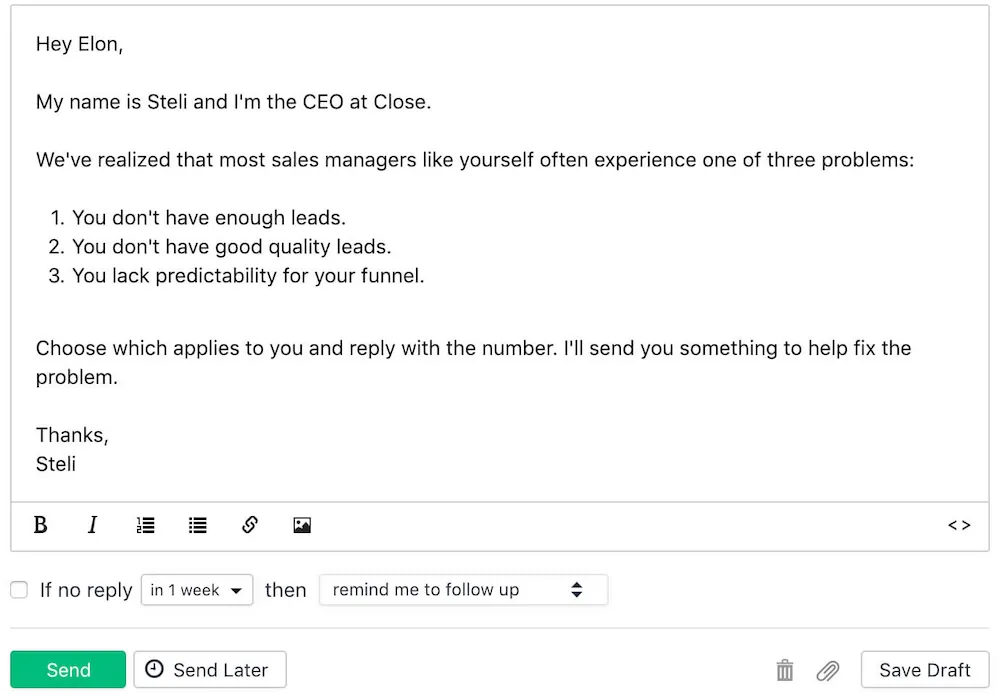Switch to HTML code view

pyautogui.click(x=958, y=525)
